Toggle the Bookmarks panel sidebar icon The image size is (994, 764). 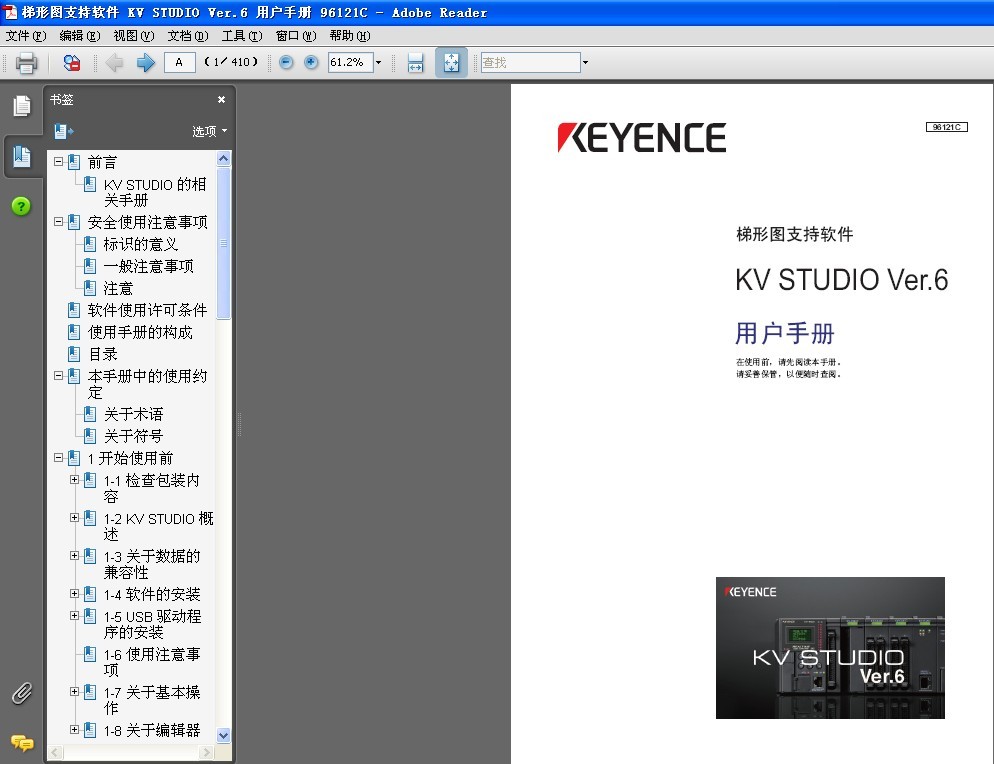coord(21,156)
